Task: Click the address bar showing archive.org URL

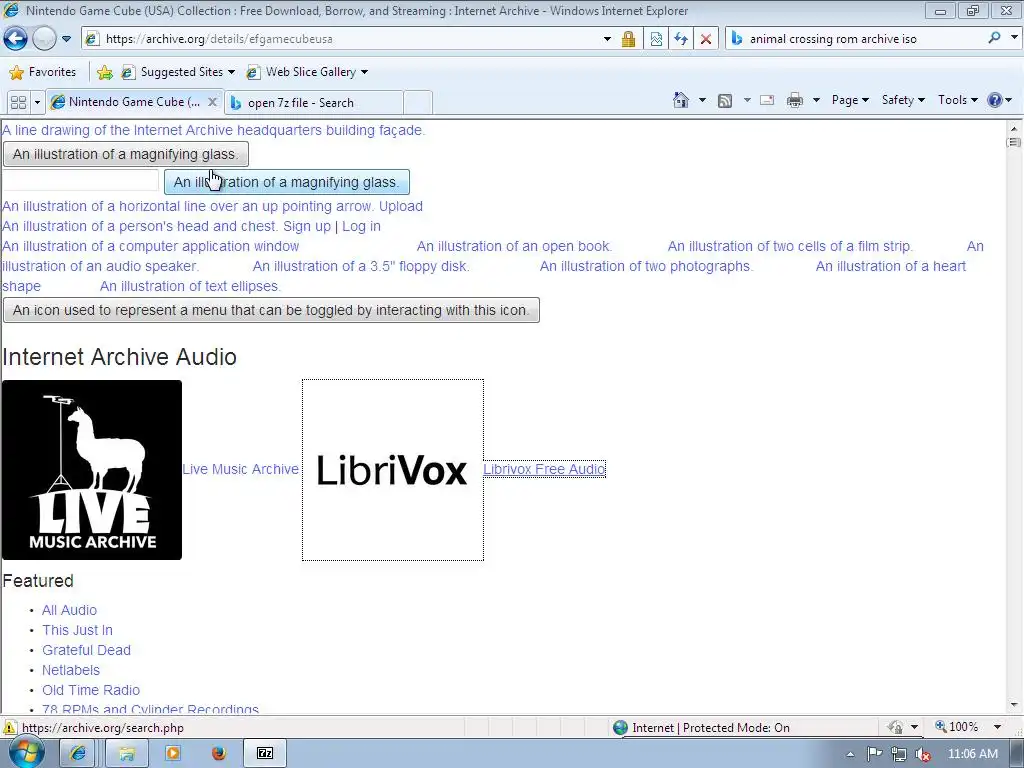Action: click(x=340, y=39)
